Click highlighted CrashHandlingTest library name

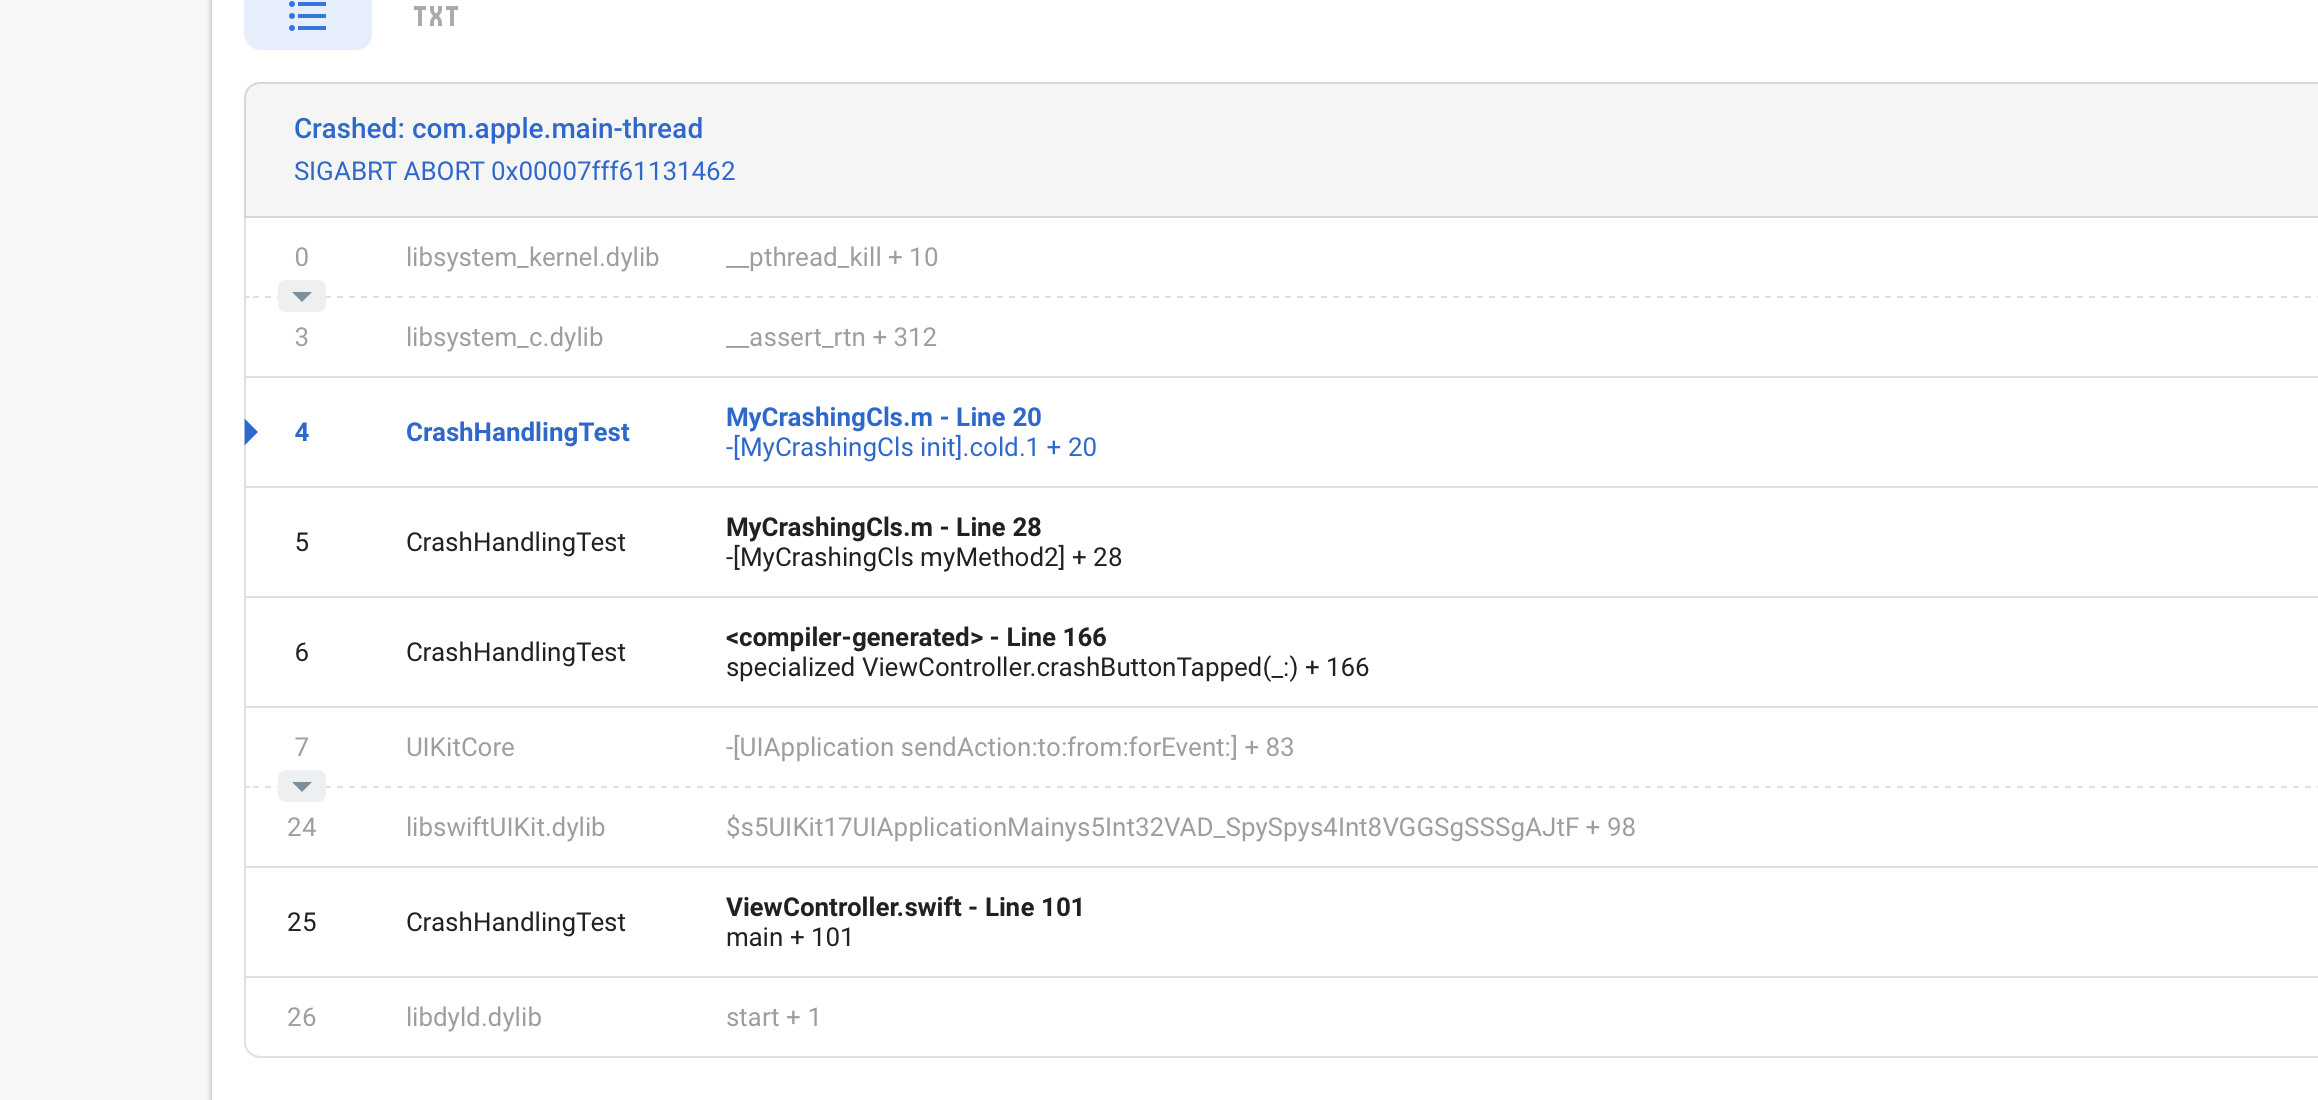point(517,432)
